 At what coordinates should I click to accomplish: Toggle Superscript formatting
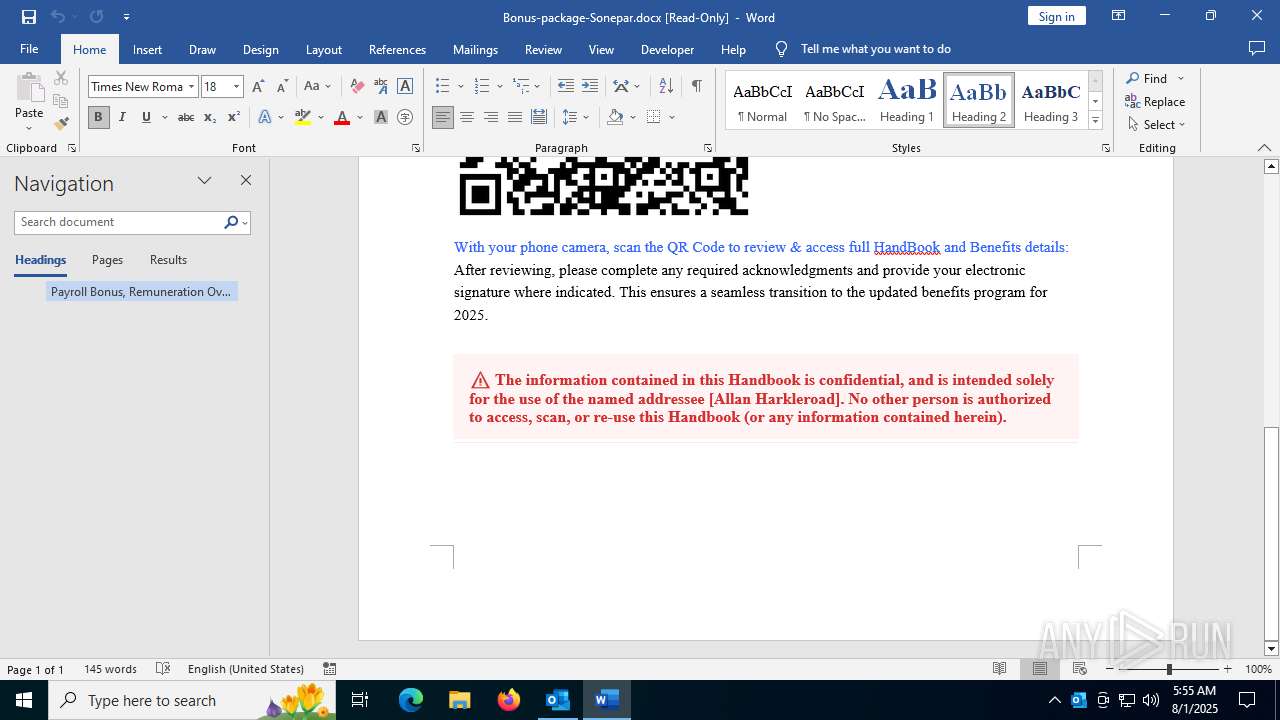point(234,117)
